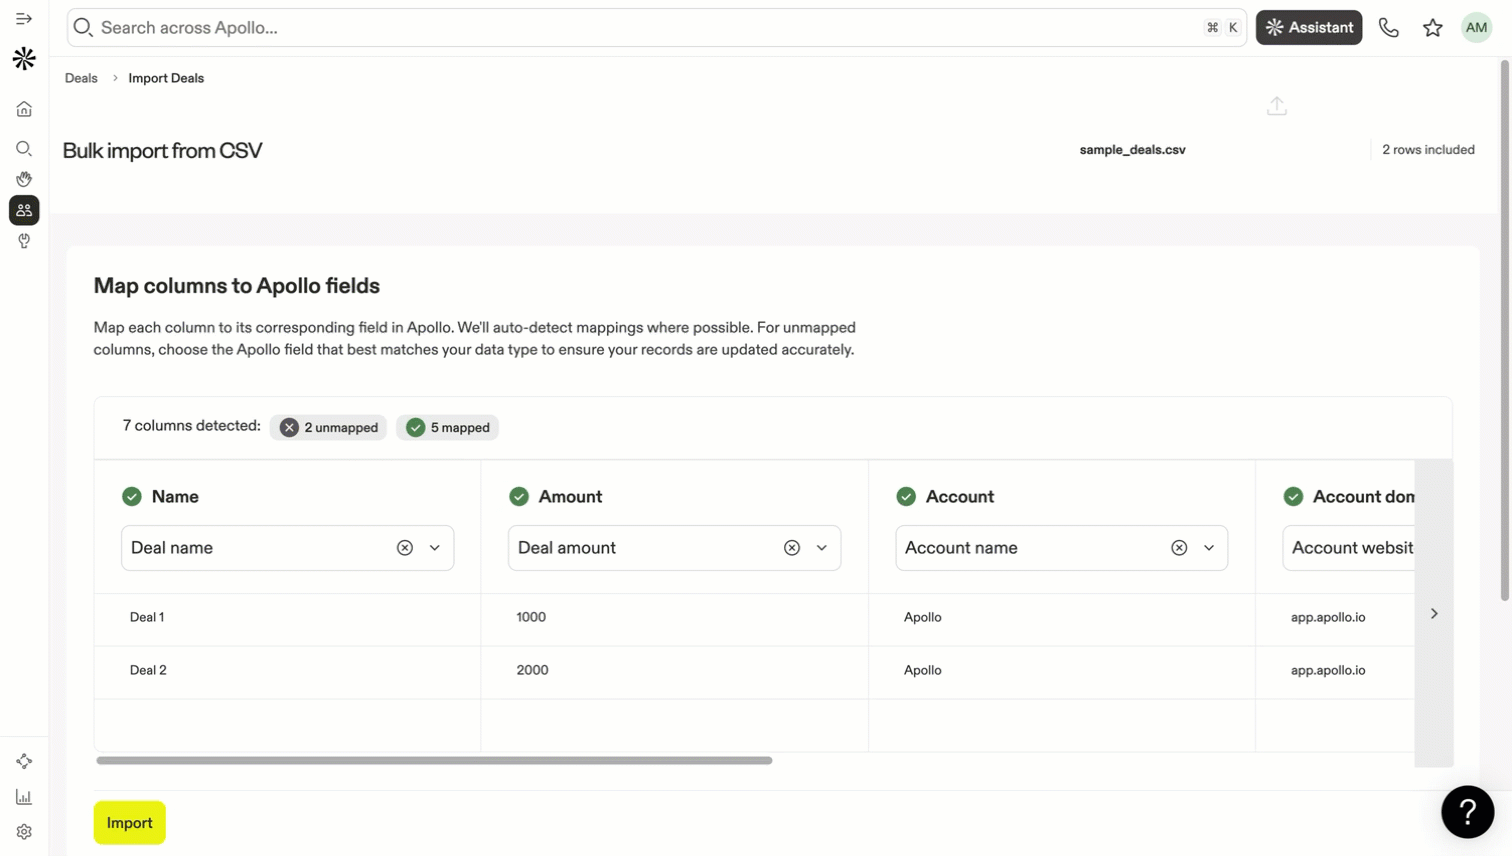Viewport: 1512px width, 856px height.
Task: Click the star favorites icon
Action: [1433, 28]
